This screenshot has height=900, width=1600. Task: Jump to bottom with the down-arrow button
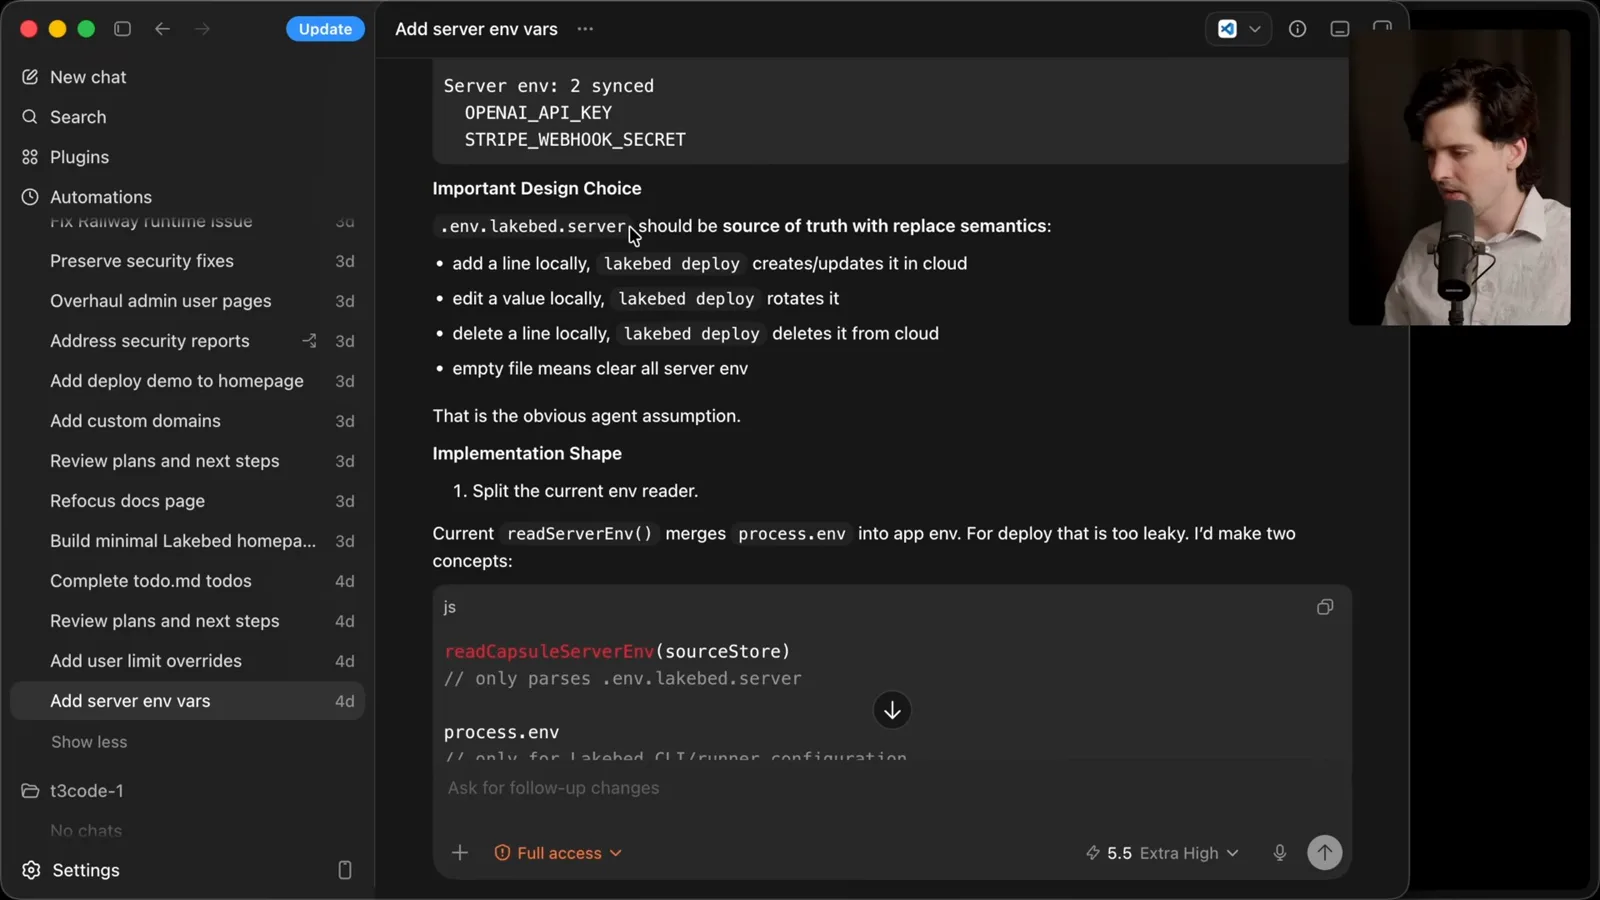(x=892, y=710)
